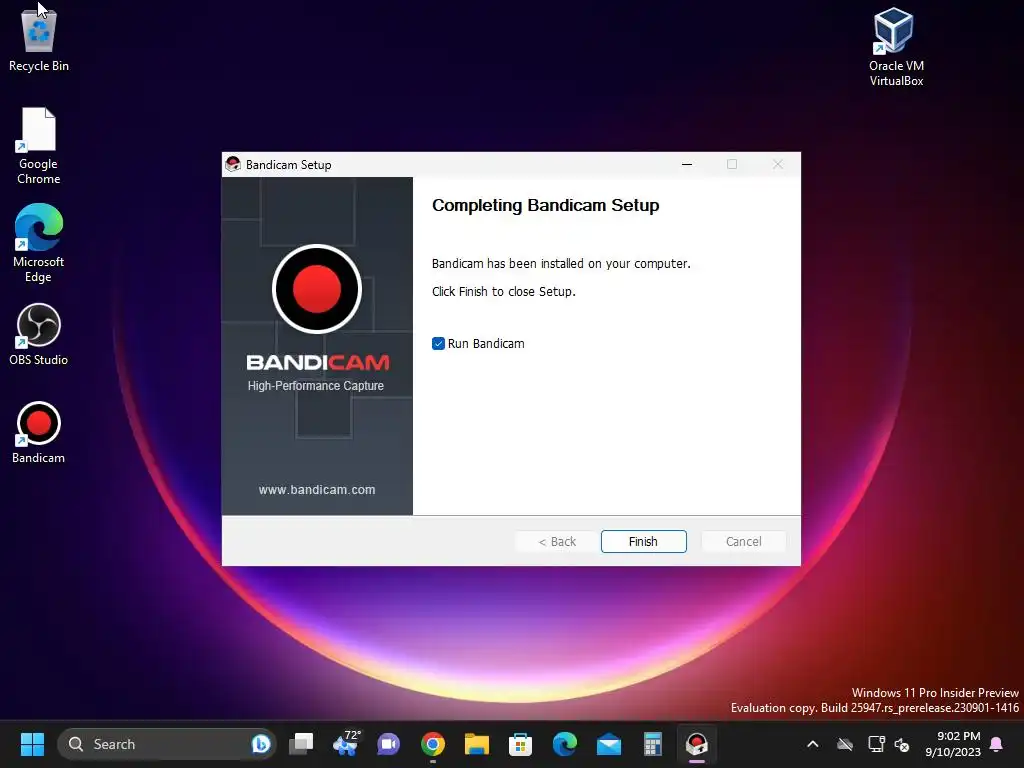The image size is (1024, 768).
Task: Select the Recycle Bin desktop icon
Action: [x=39, y=39]
